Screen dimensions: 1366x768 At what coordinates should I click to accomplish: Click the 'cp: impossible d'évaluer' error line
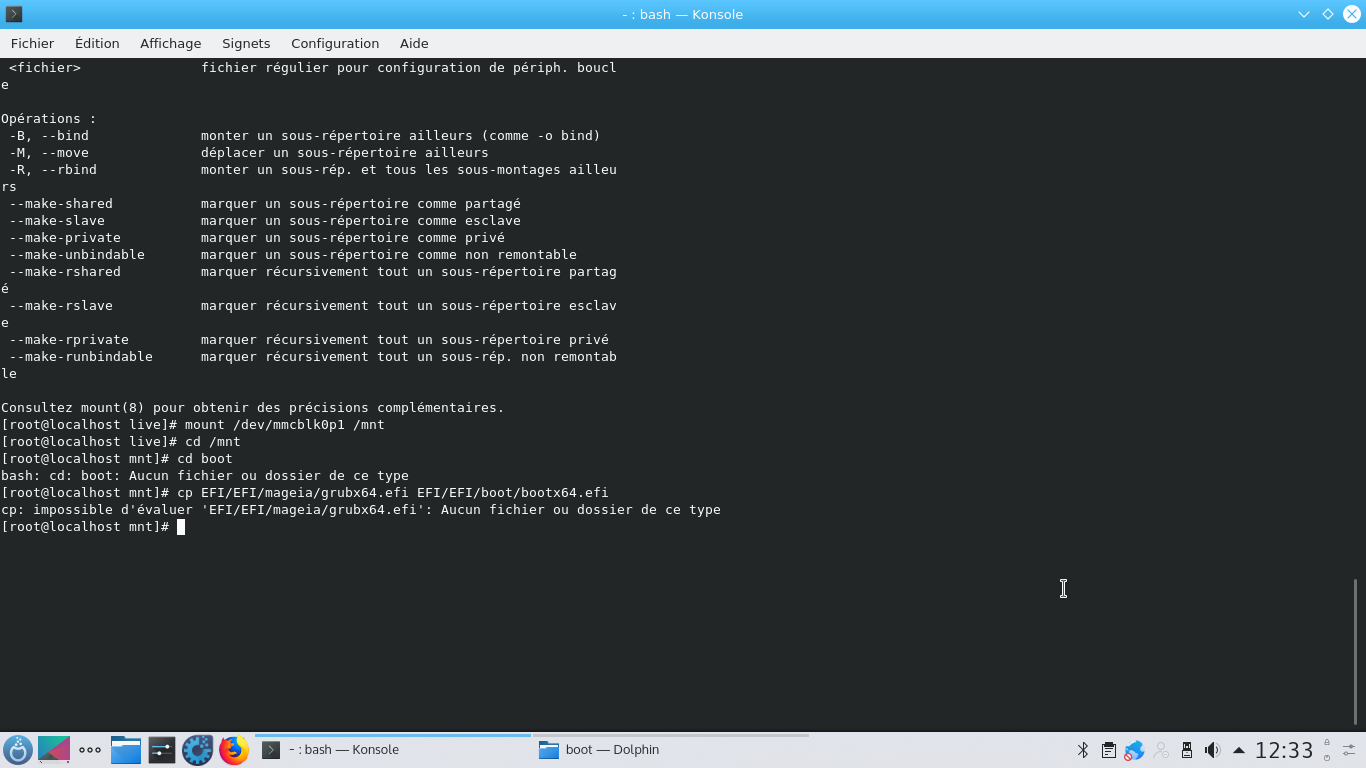(361, 510)
